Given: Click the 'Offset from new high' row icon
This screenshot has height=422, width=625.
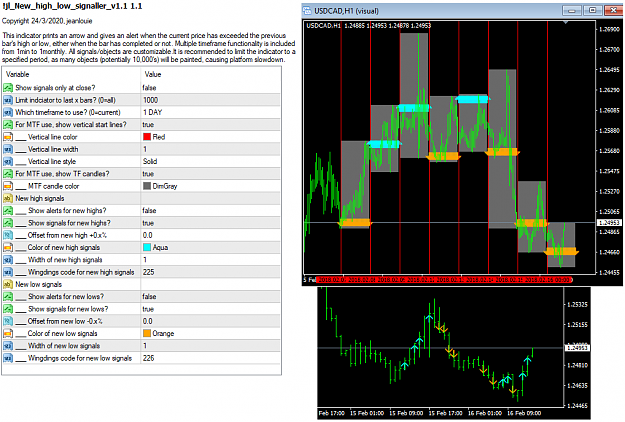Looking at the screenshot, I should coord(8,235).
